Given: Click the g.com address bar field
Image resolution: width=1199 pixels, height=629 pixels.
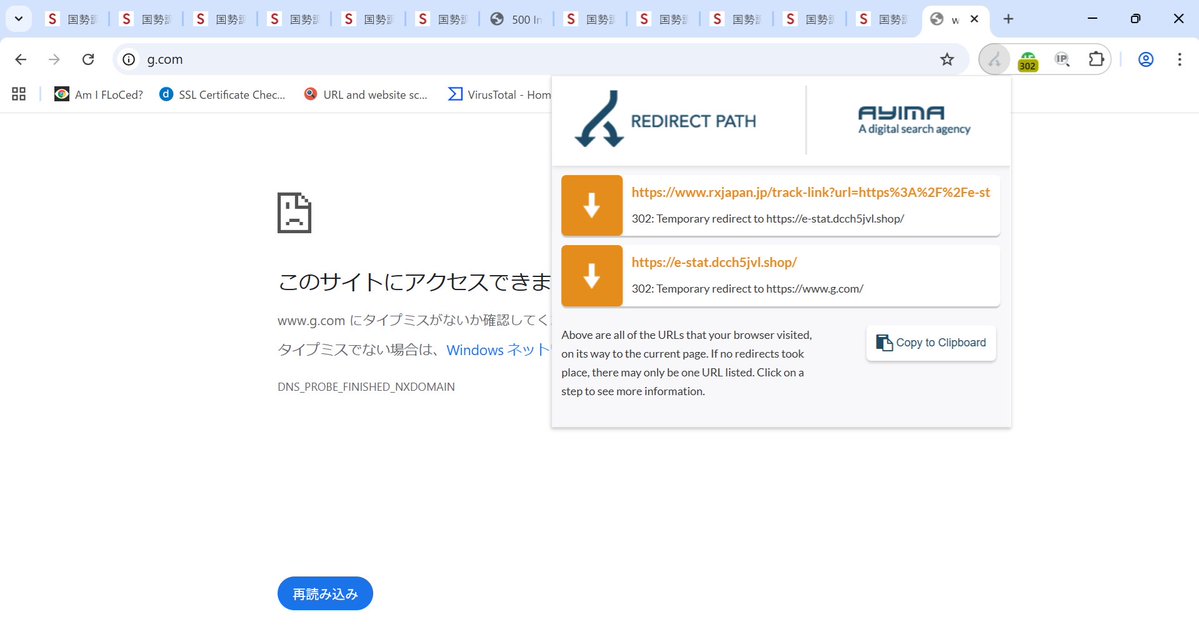Looking at the screenshot, I should tap(300, 59).
